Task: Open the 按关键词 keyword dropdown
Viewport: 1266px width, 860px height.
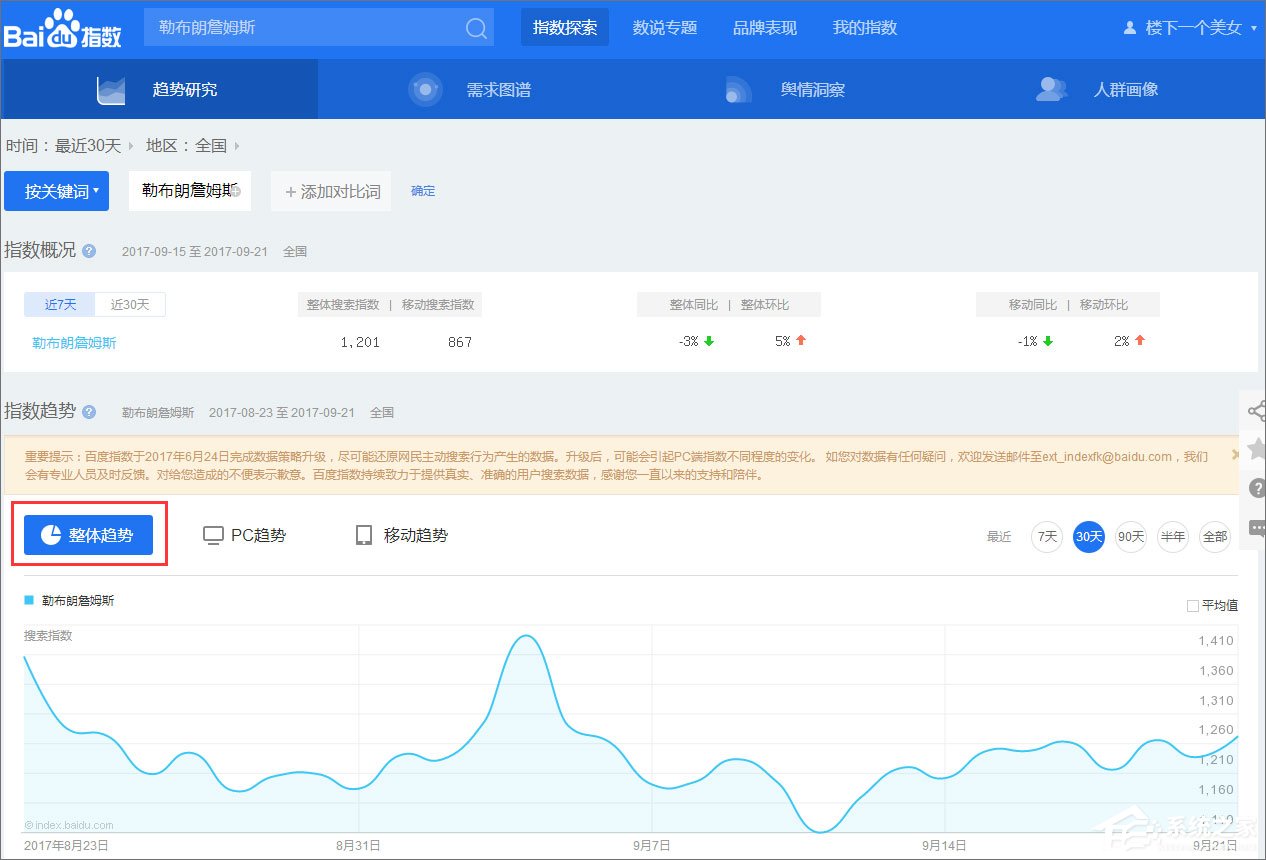Action: [57, 191]
